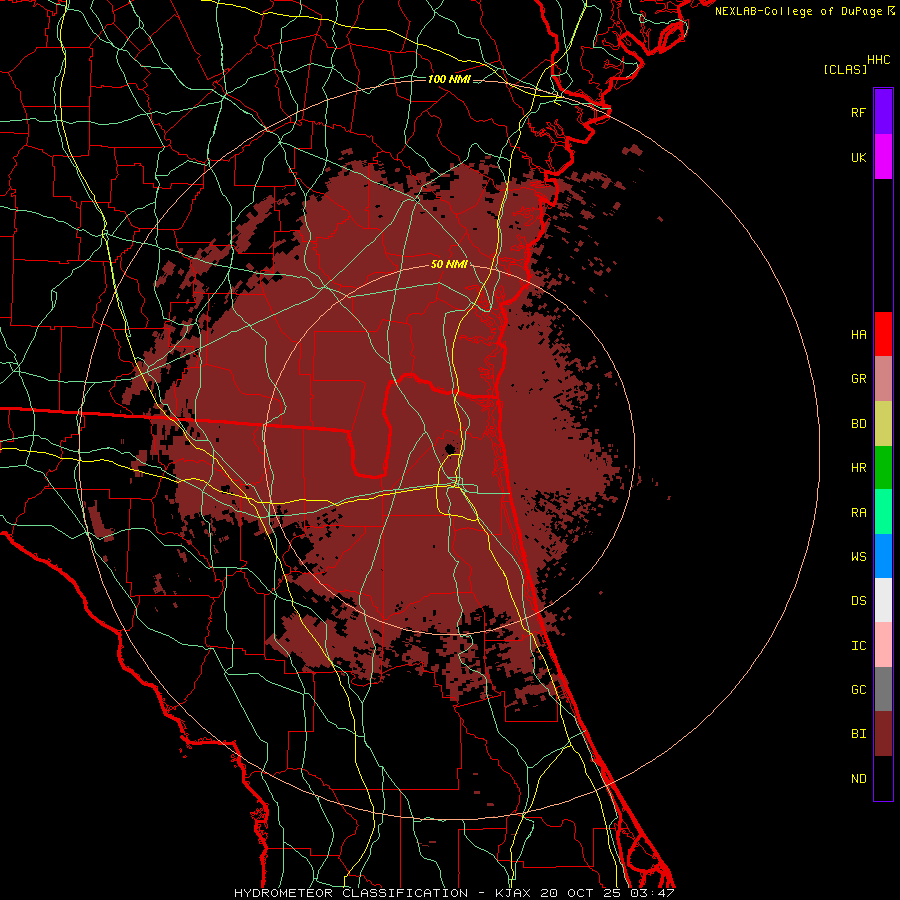Pick the RA mint legend swatch
Screen dimensions: 900x900
click(883, 512)
